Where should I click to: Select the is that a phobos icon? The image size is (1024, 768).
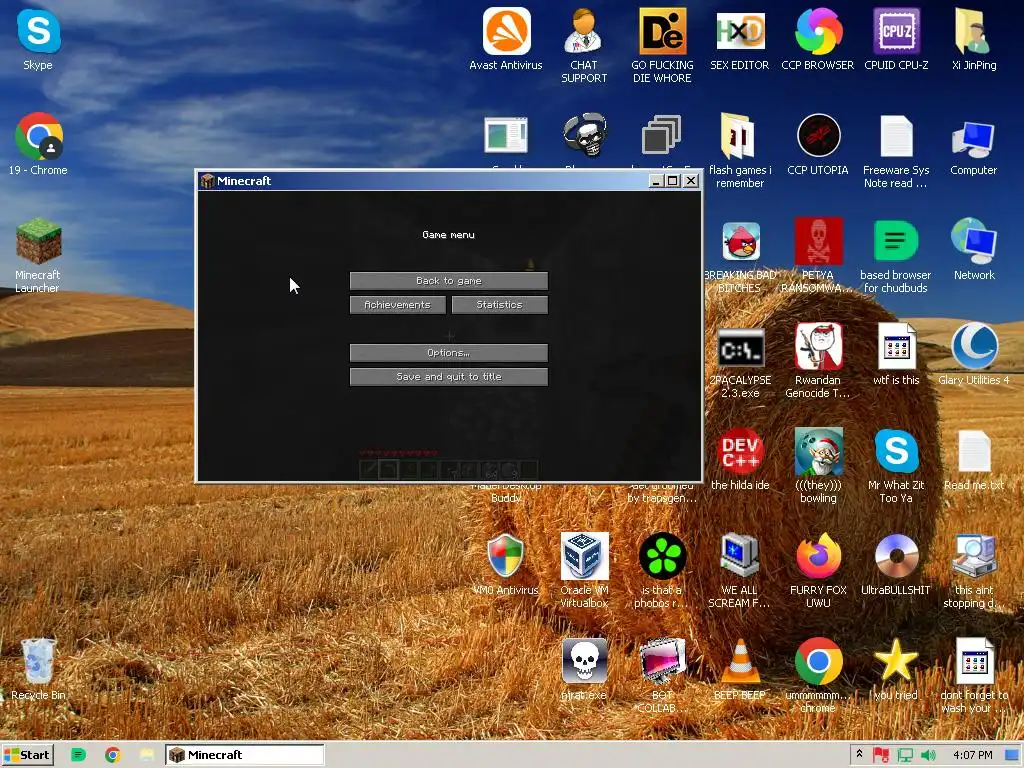tap(662, 571)
